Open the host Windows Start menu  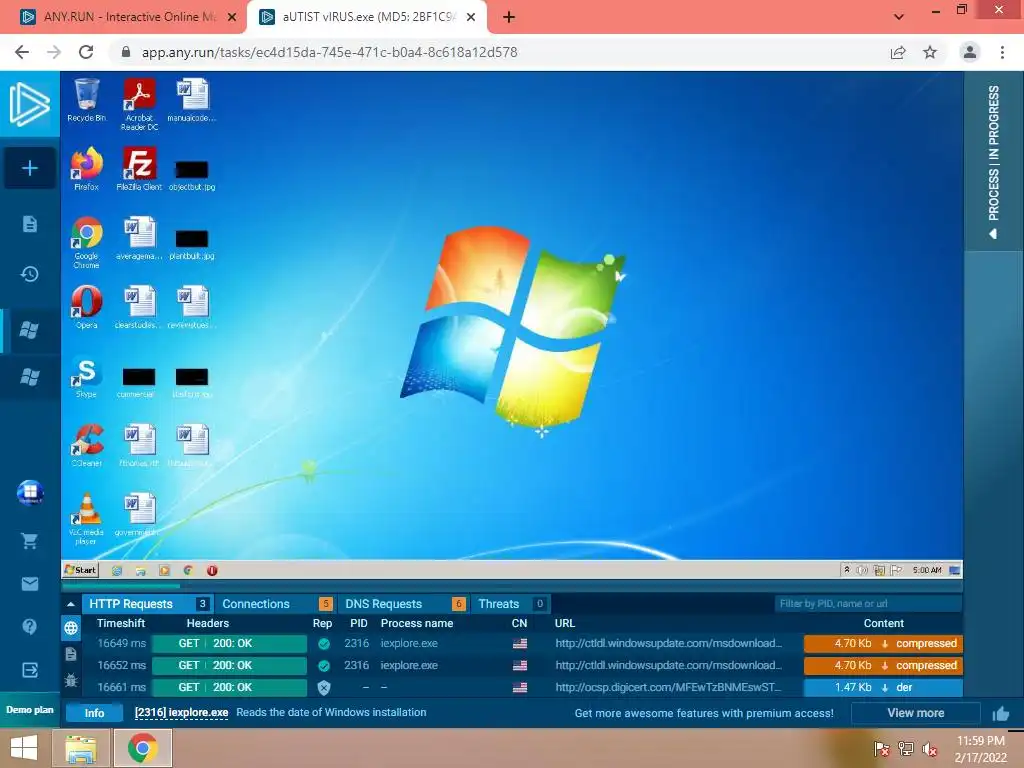pos(24,748)
